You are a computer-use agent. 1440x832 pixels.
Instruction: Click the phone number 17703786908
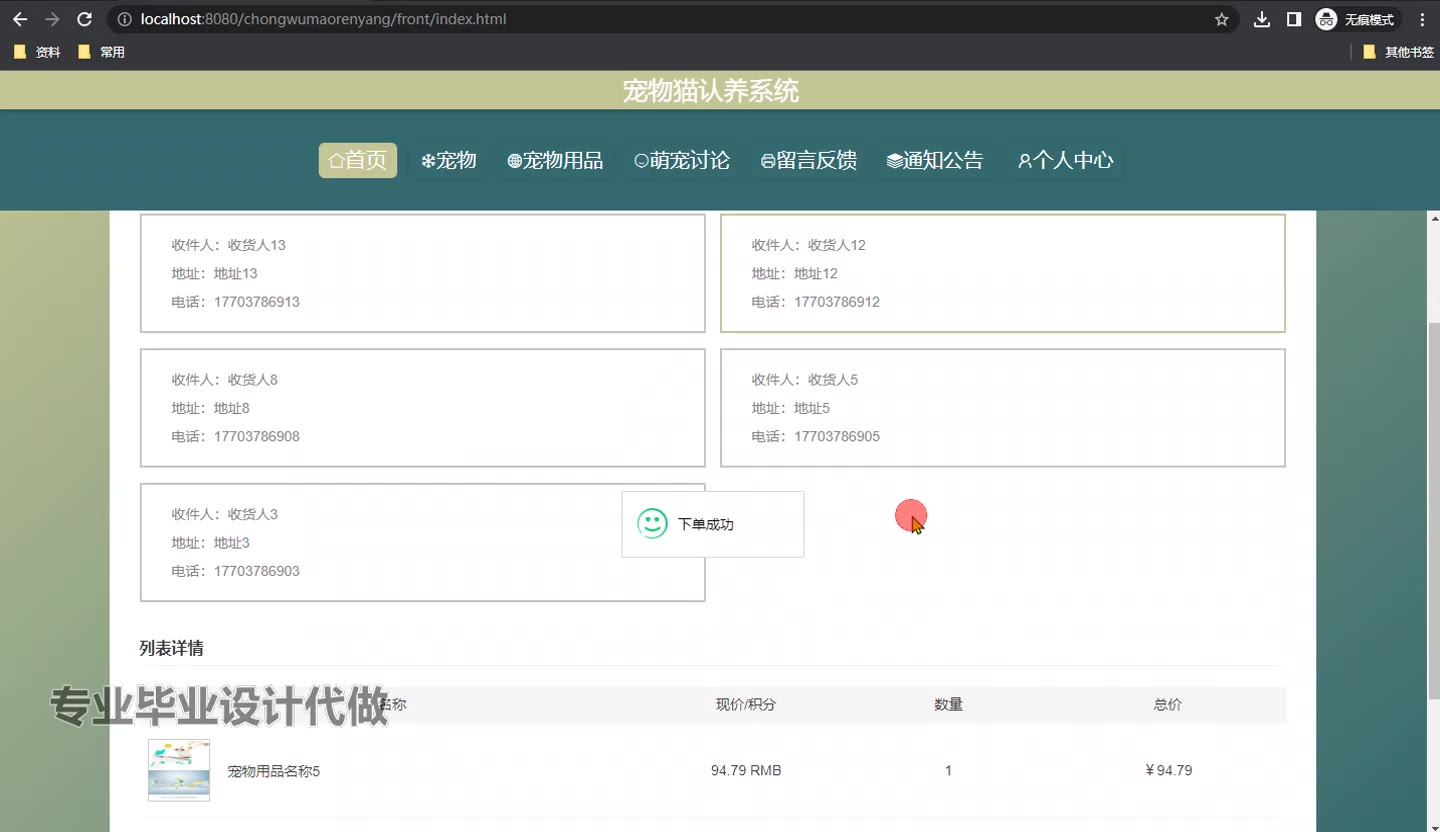257,436
